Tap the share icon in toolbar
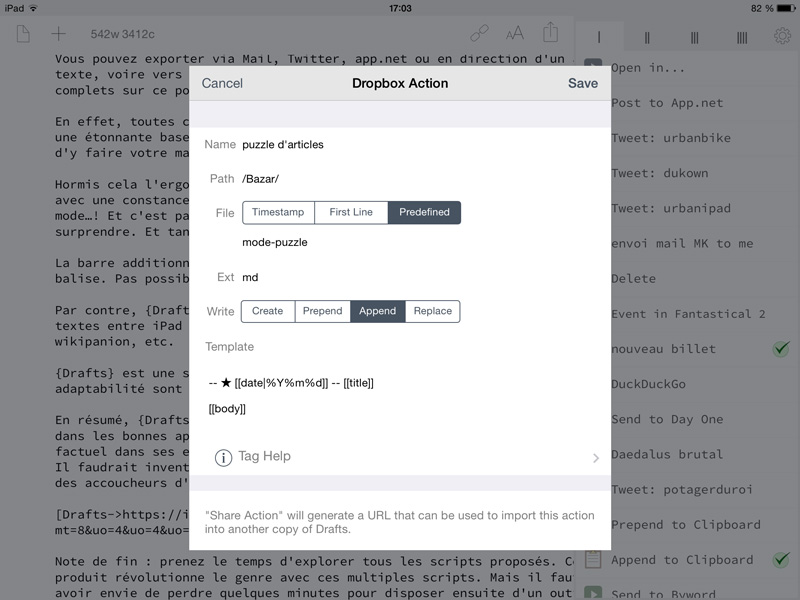Viewport: 800px width, 600px height. pyautogui.click(x=551, y=32)
